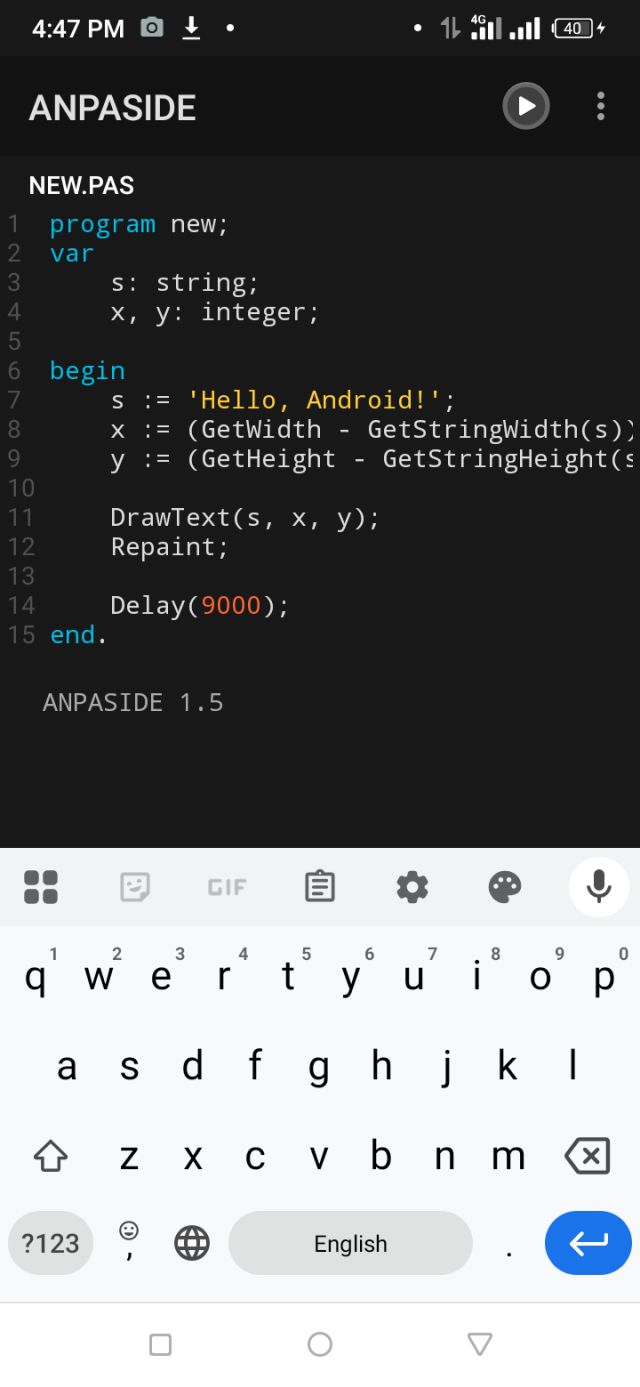Viewport: 640px width, 1387px height.
Task: Tap the ANPASIDE app title
Action: 112,107
